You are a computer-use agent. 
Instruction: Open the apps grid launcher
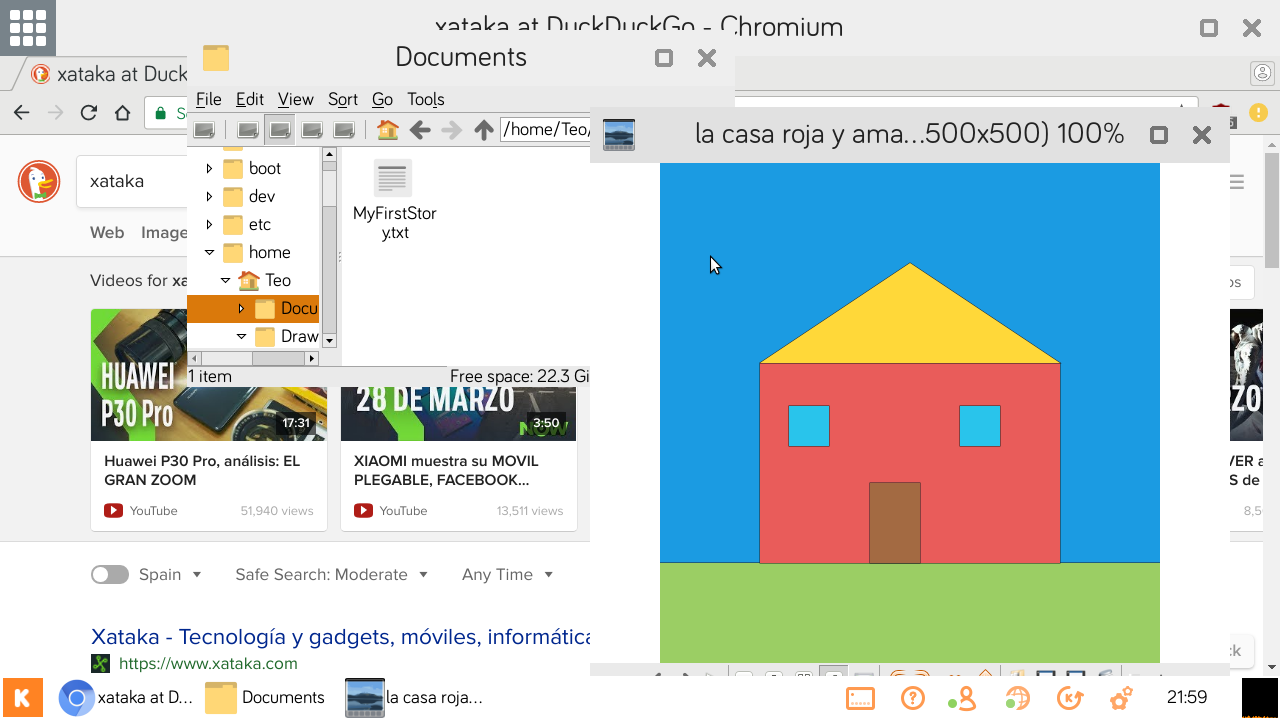[28, 28]
